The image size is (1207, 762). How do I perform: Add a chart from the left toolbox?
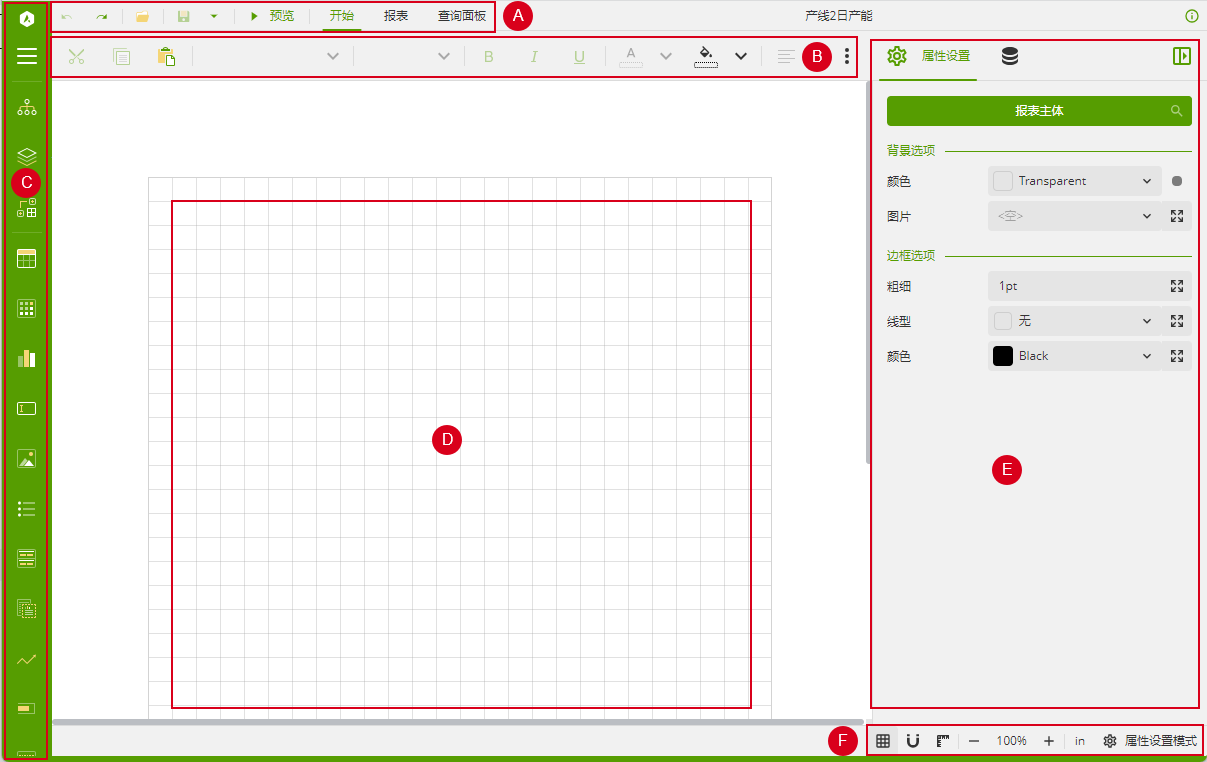coord(27,358)
